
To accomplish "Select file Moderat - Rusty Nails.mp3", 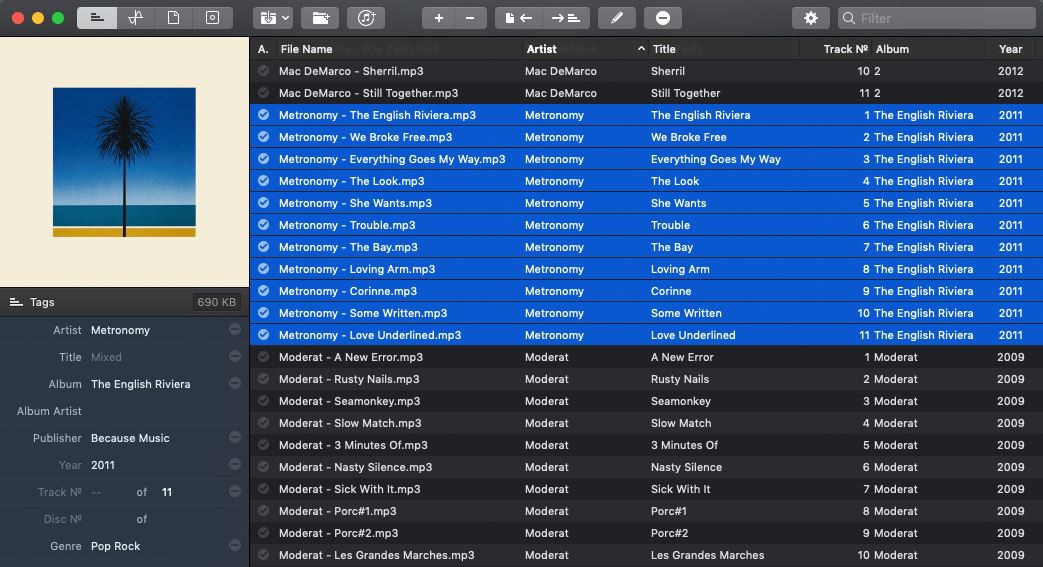I will click(349, 379).
